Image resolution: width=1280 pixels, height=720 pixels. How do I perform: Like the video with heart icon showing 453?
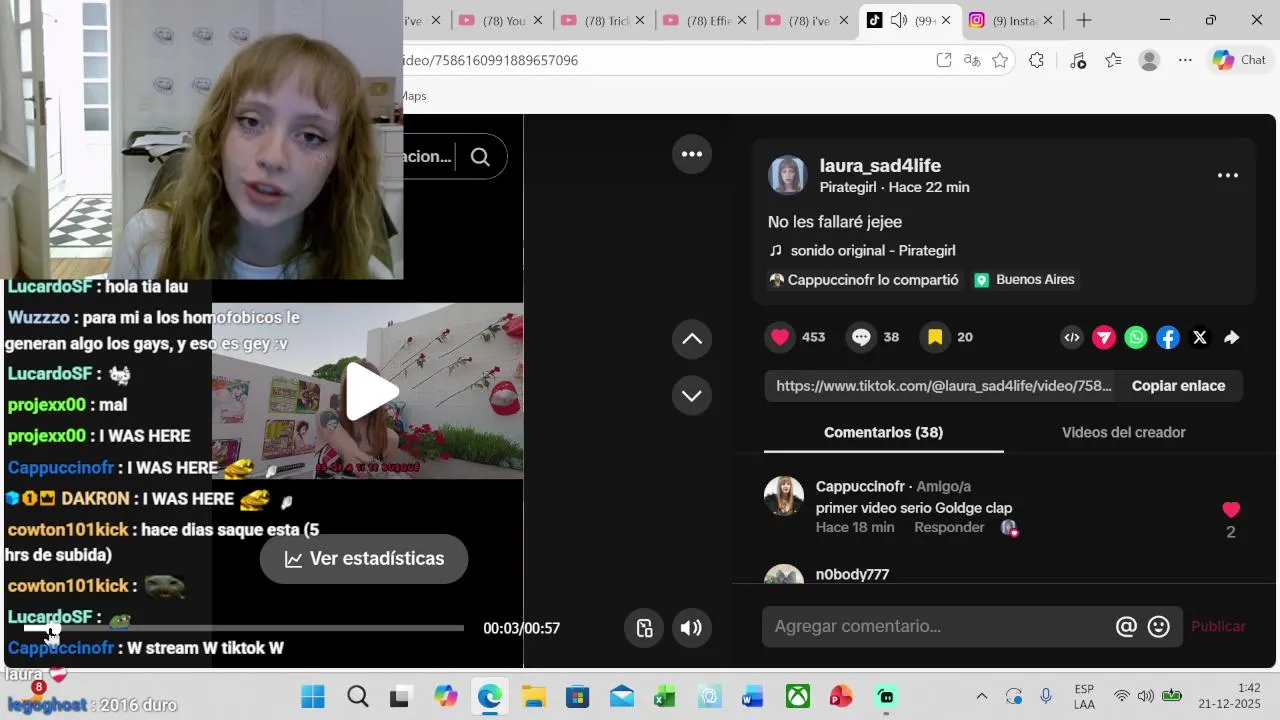click(780, 337)
